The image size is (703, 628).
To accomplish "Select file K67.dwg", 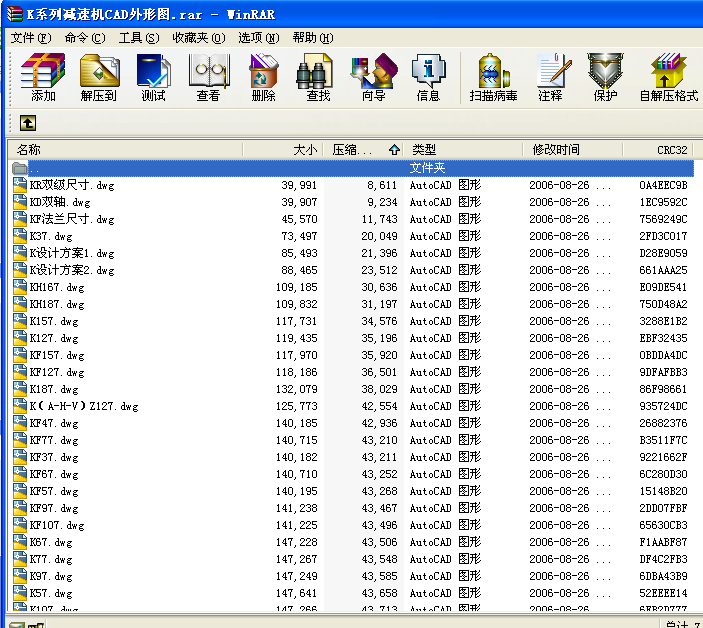I will pos(51,542).
